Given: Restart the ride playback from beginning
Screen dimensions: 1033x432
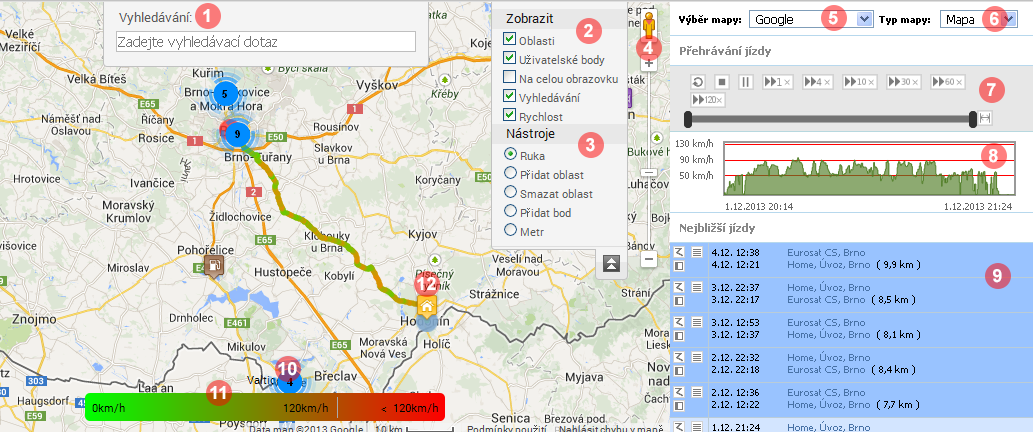Looking at the screenshot, I should tap(699, 82).
